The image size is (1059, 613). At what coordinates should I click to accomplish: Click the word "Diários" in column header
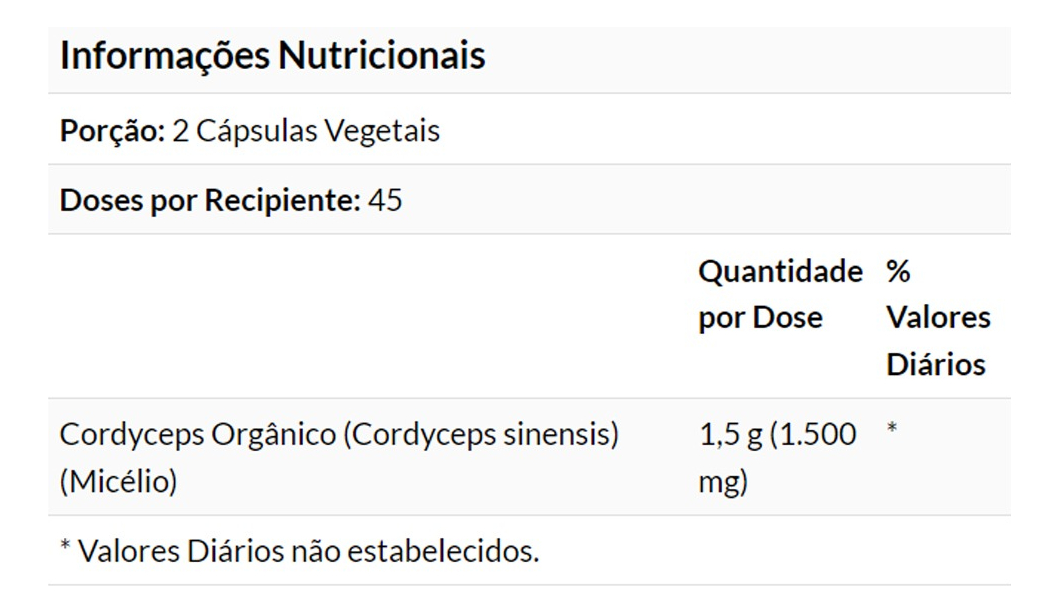pyautogui.click(x=935, y=364)
